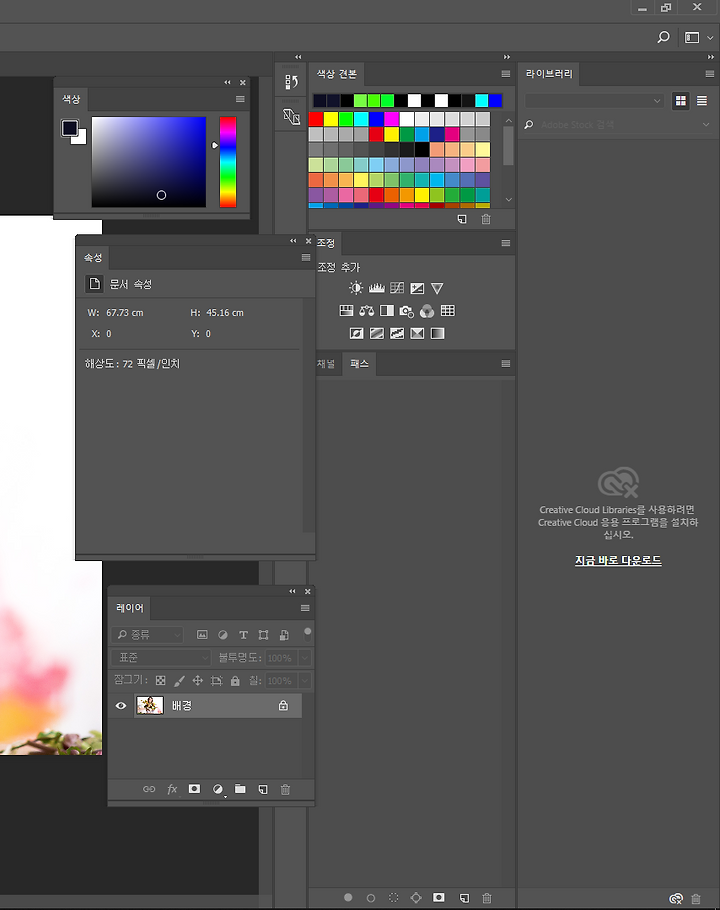Delete the swatch using the Swatches trash icon
This screenshot has width=720, height=910.
(x=486, y=219)
